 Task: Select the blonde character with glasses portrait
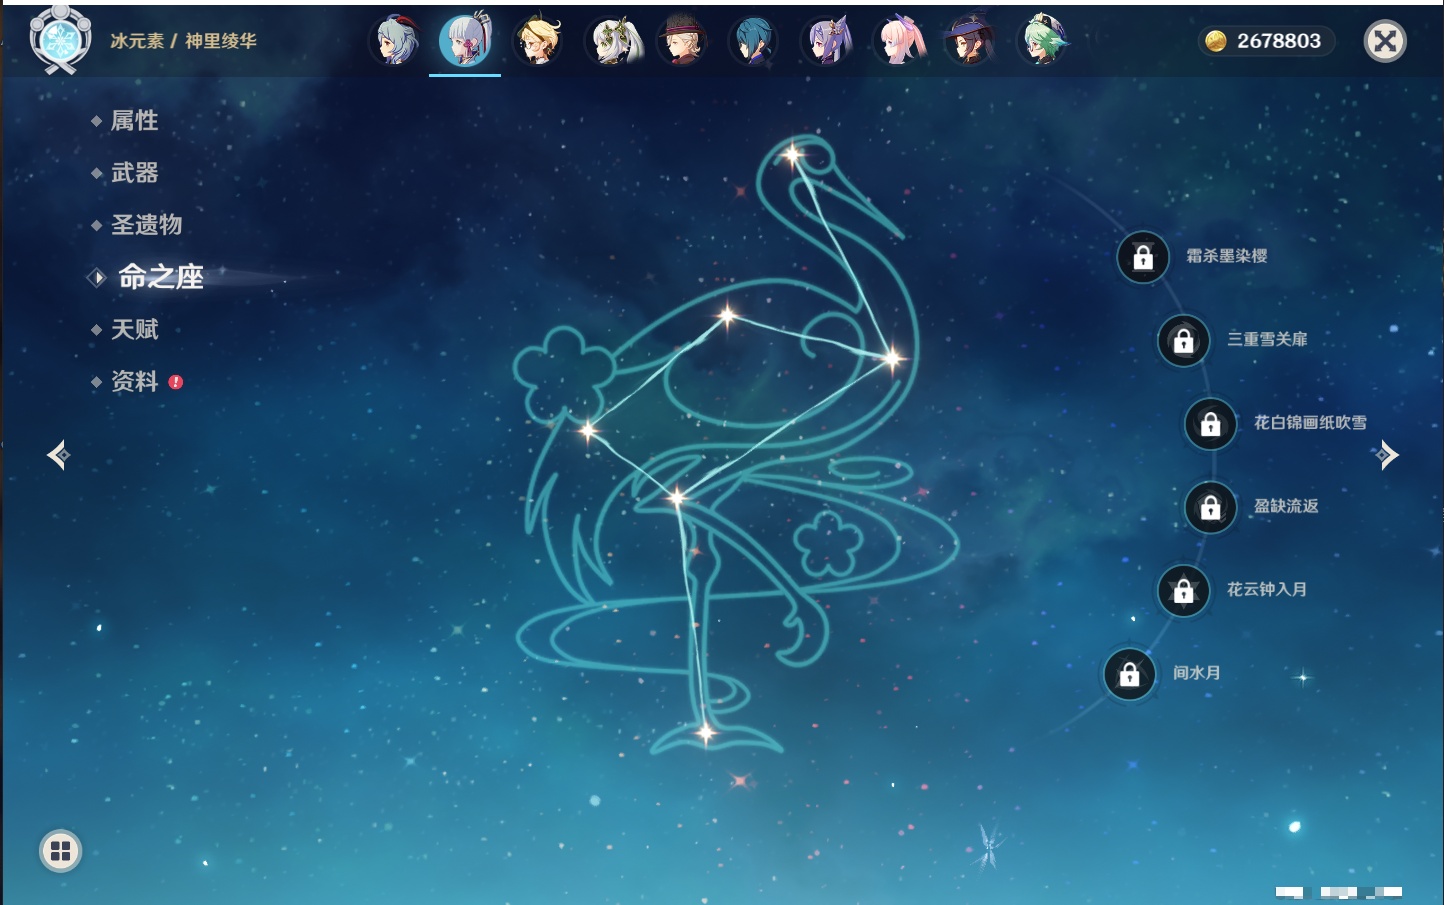(538, 41)
